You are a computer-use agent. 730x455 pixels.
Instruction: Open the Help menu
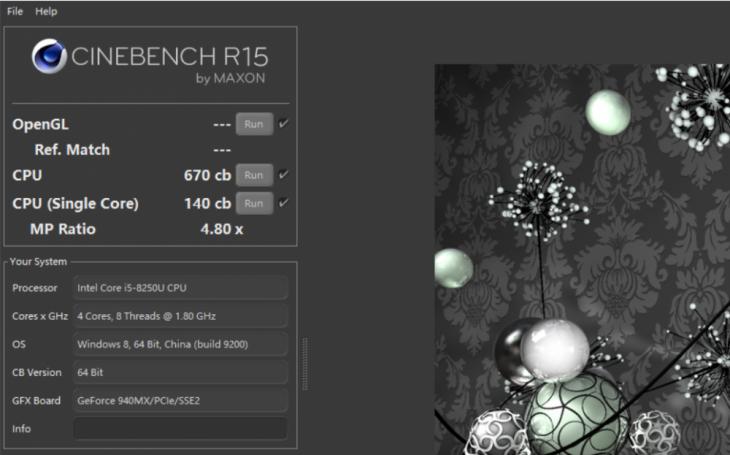pyautogui.click(x=46, y=12)
